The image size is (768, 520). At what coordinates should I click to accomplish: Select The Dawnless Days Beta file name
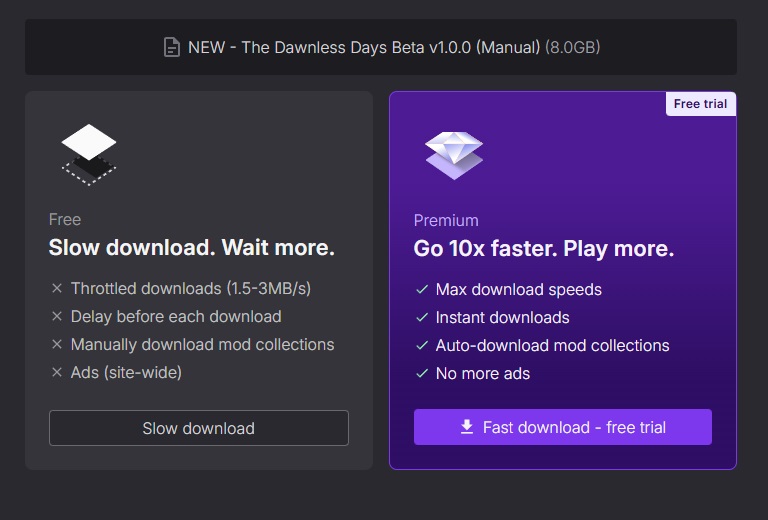(364, 47)
